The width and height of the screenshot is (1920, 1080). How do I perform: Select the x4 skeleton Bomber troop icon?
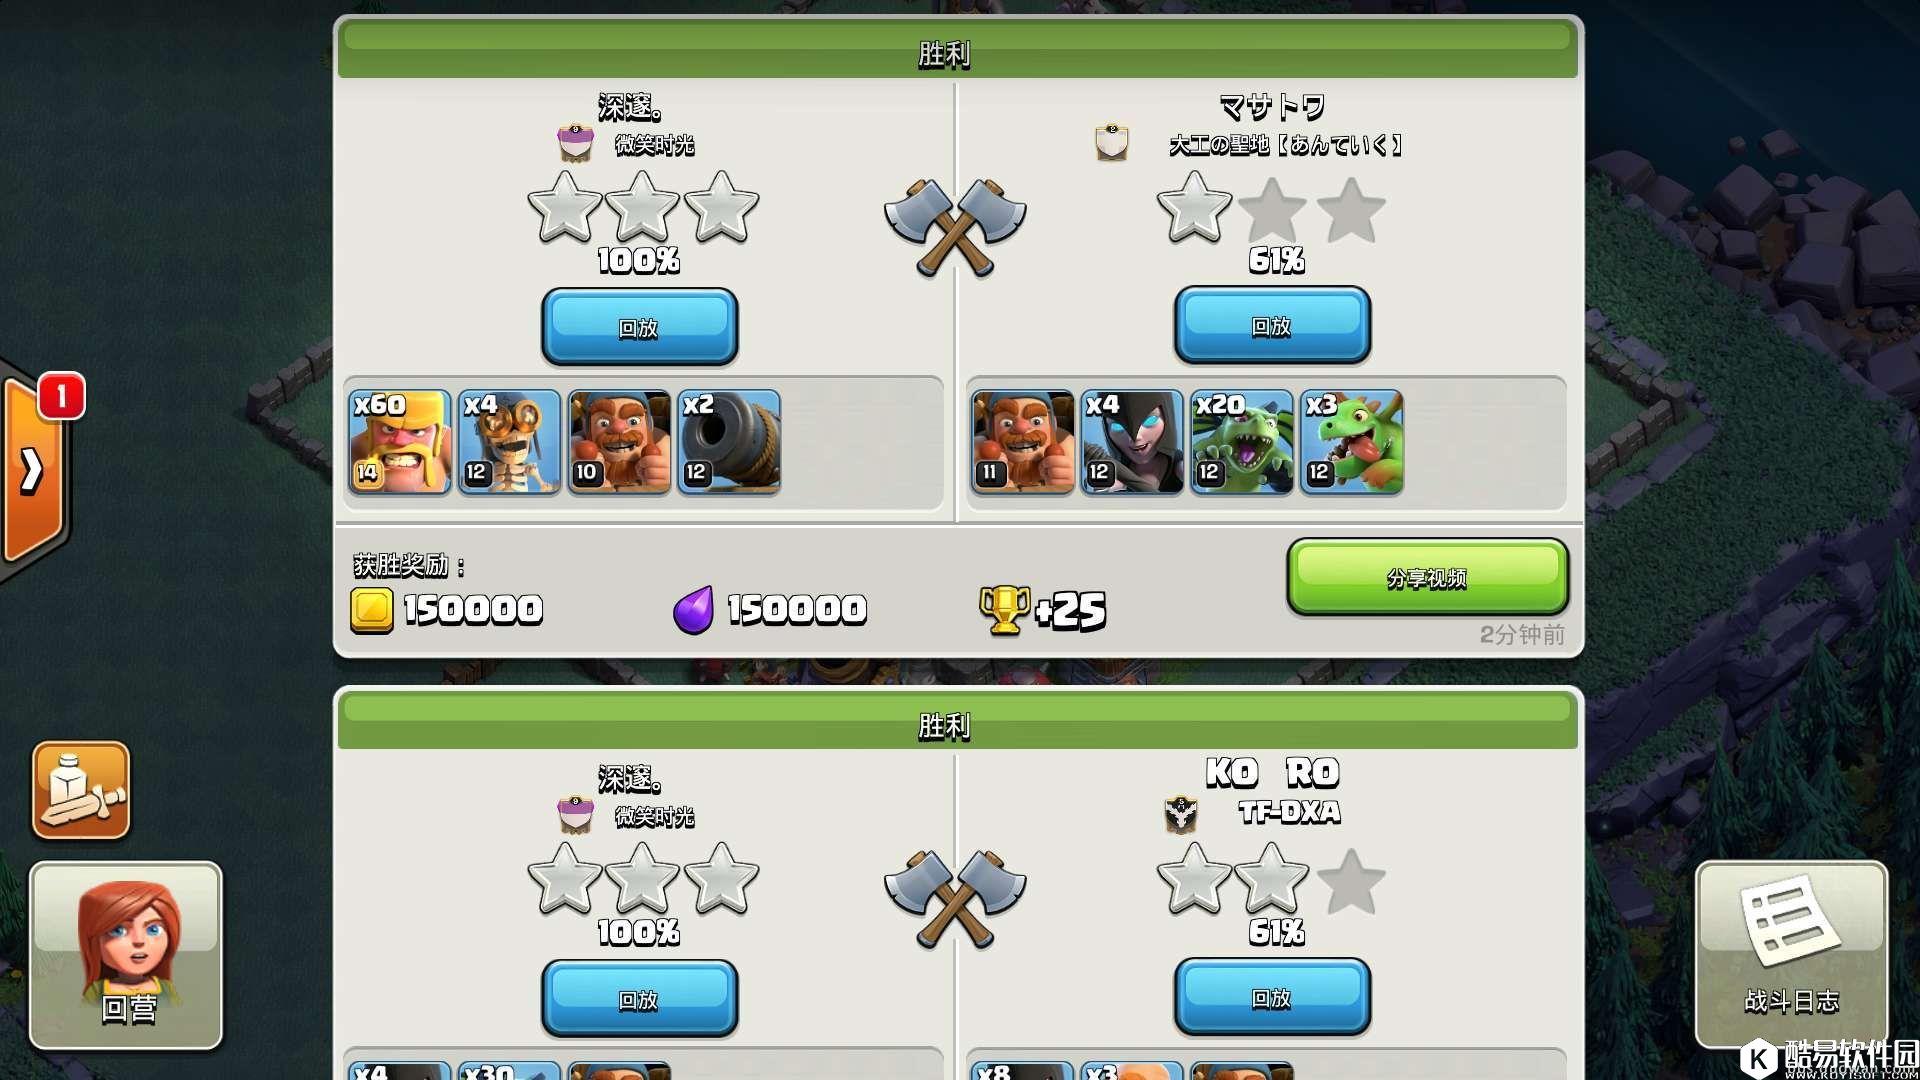point(510,442)
